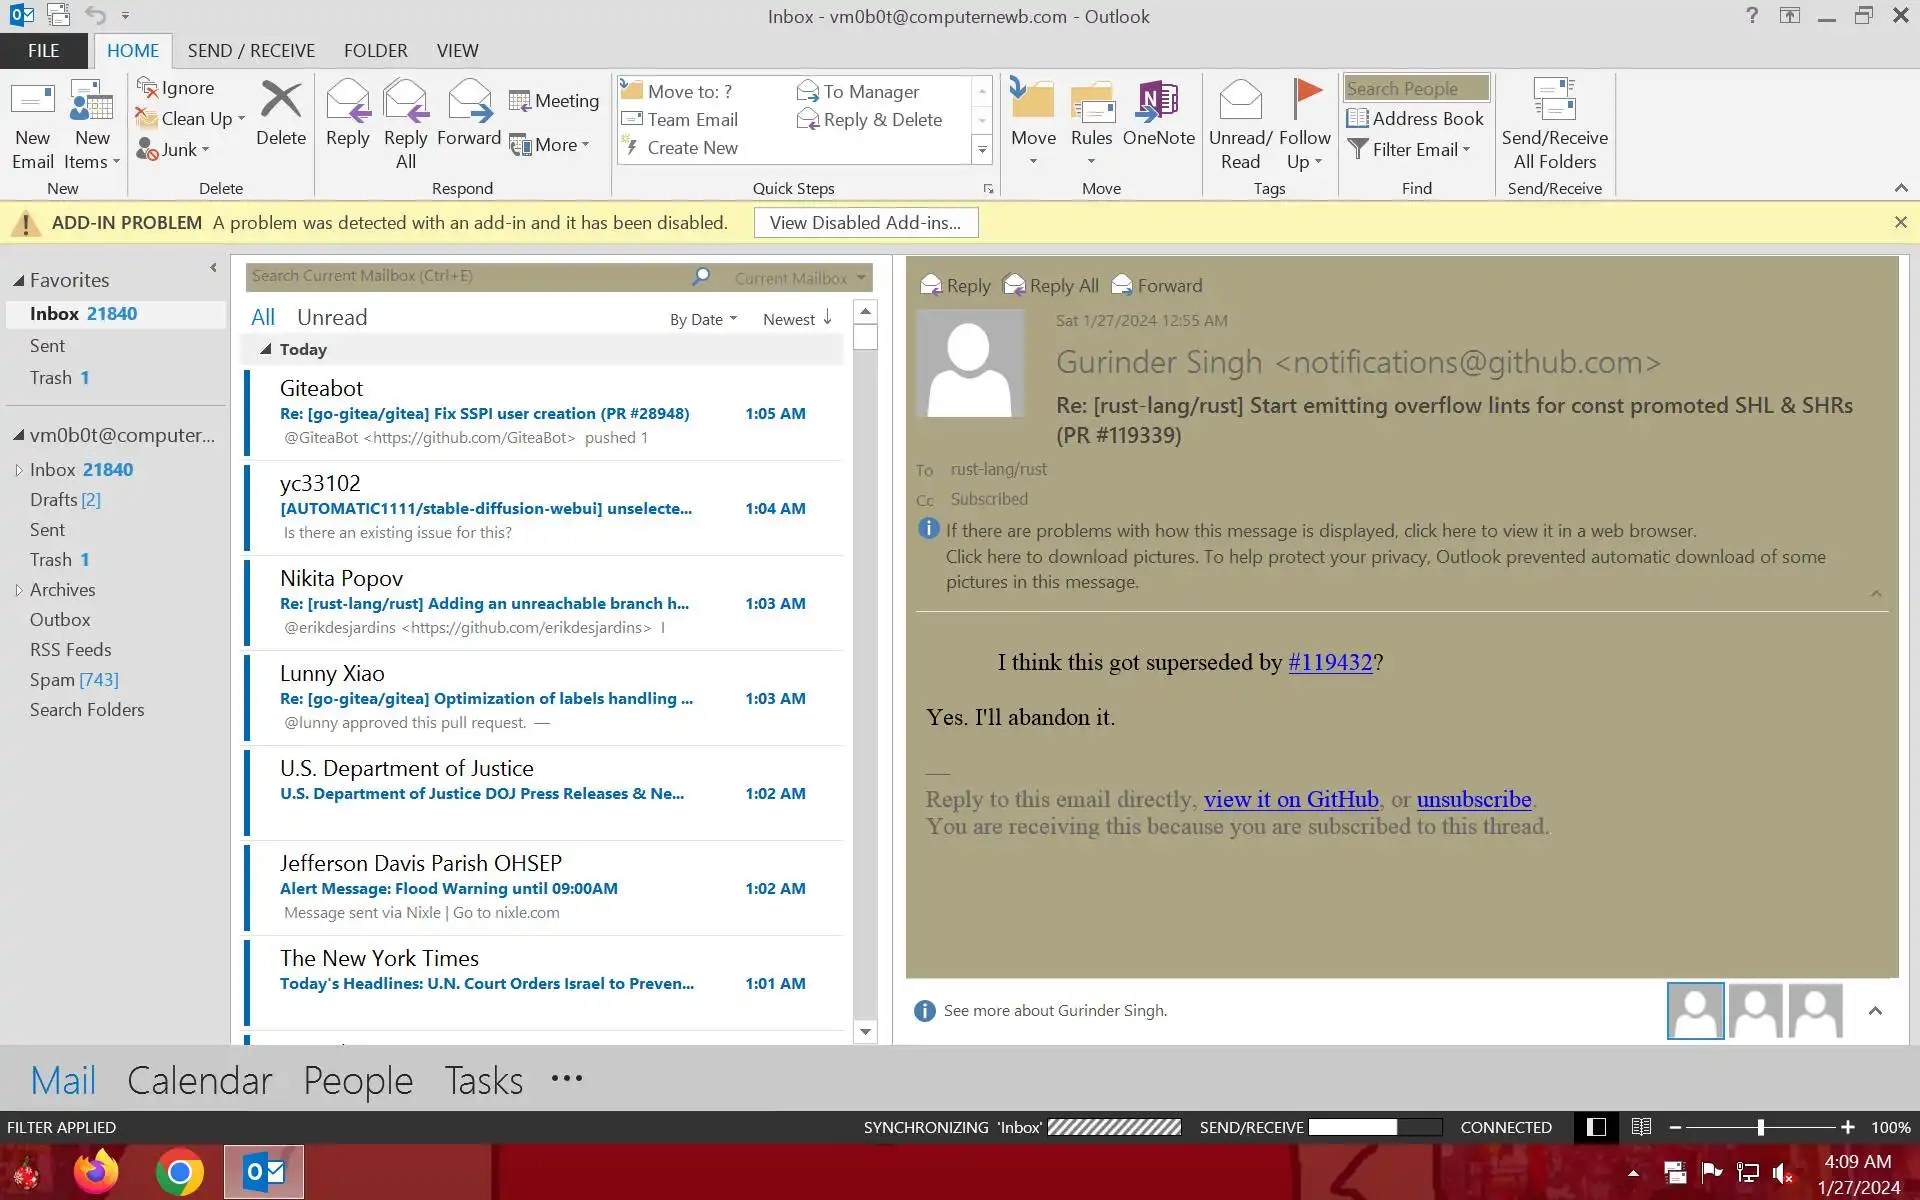Image resolution: width=1920 pixels, height=1200 pixels.
Task: Open the SEND / RECEIVE ribbon tab
Action: point(251,51)
